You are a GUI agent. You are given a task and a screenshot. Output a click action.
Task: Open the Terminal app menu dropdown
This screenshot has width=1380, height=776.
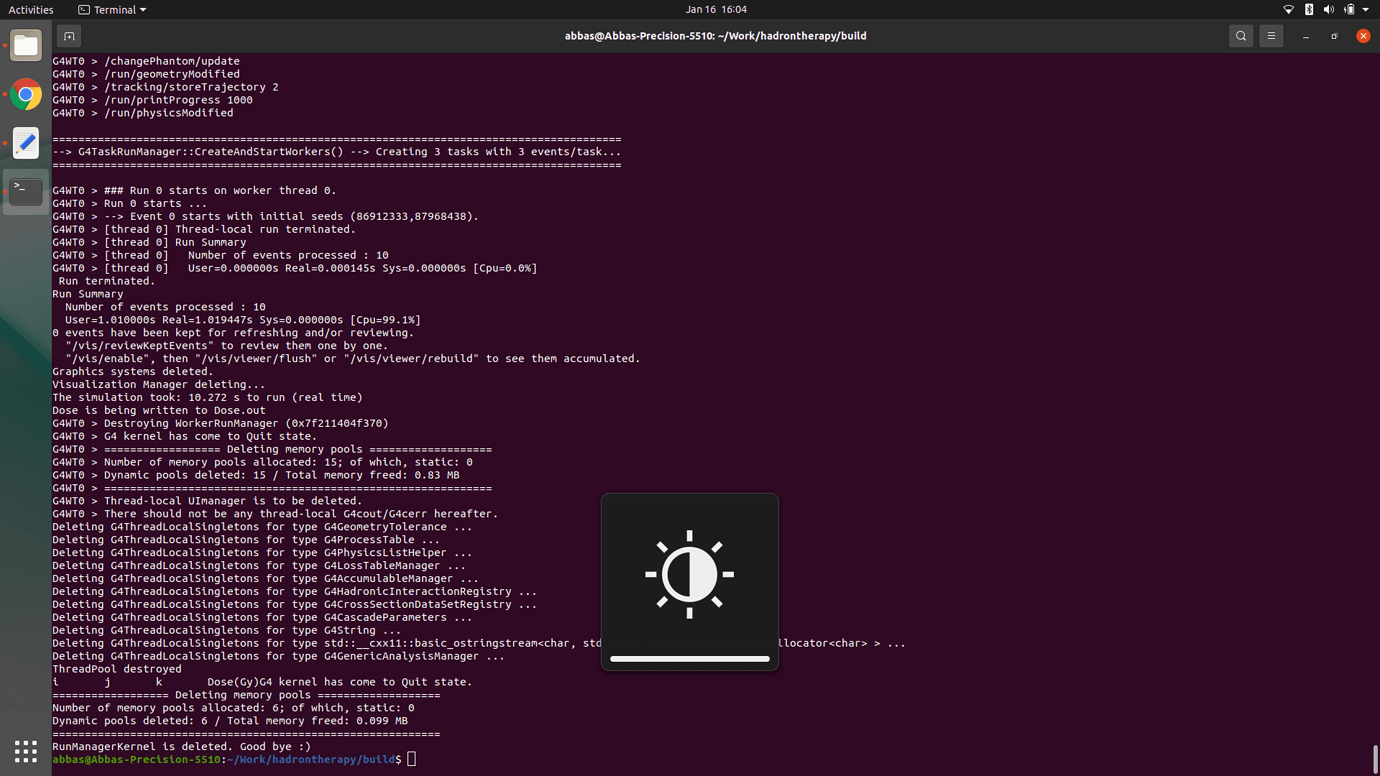(x=112, y=10)
